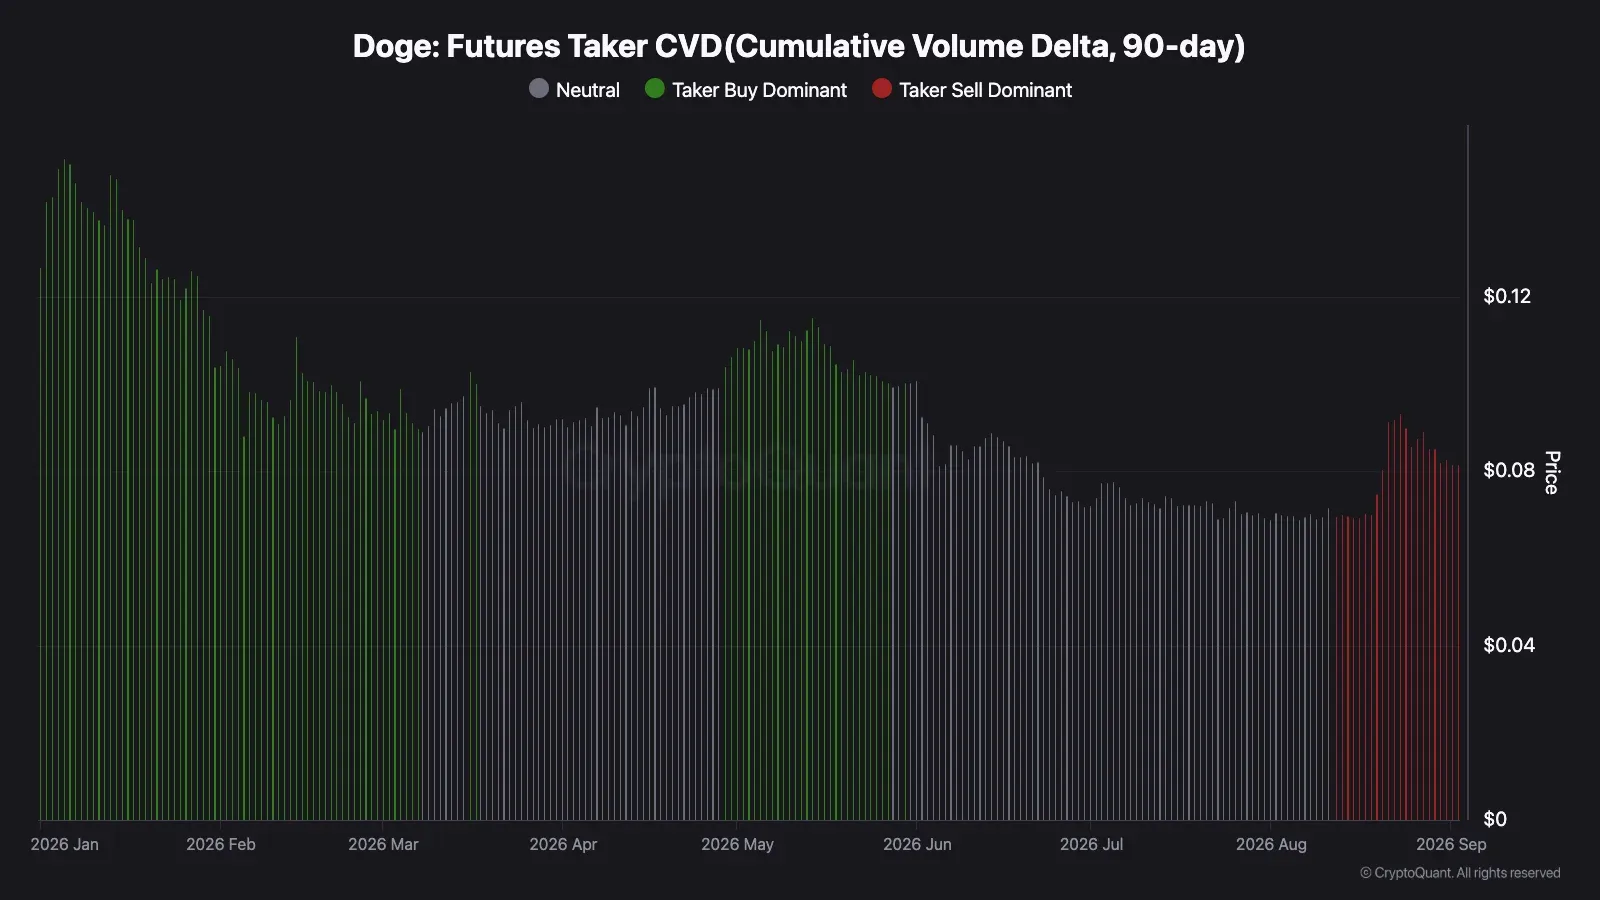Click the vertical Price axis title
This screenshot has height=900, width=1600.
pyautogui.click(x=1552, y=472)
